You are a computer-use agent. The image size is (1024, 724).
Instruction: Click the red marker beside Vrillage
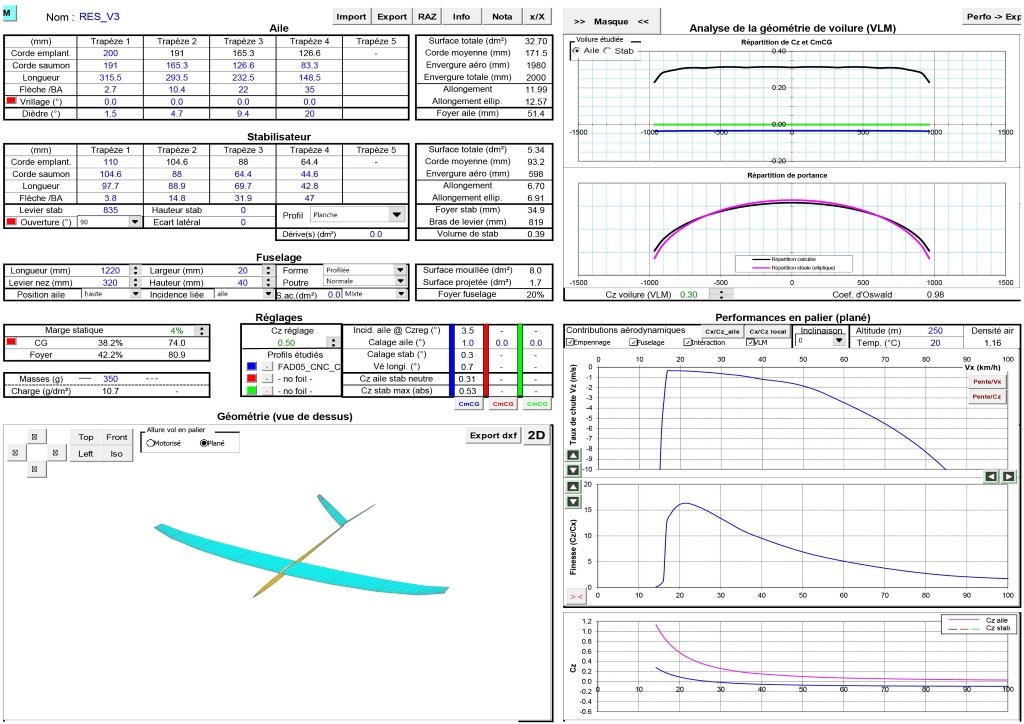pyautogui.click(x=11, y=101)
